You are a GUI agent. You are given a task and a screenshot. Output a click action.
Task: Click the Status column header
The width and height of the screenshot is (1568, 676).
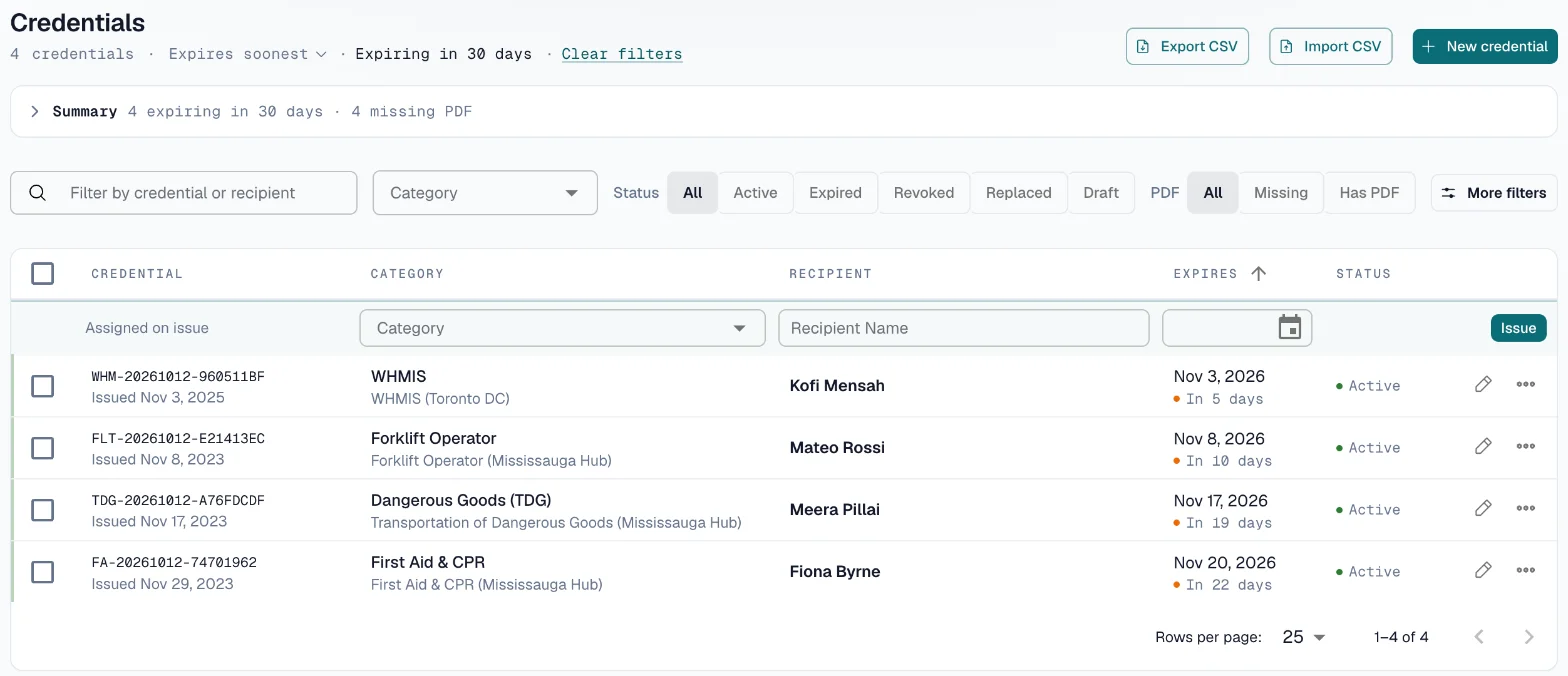pyautogui.click(x=1363, y=273)
